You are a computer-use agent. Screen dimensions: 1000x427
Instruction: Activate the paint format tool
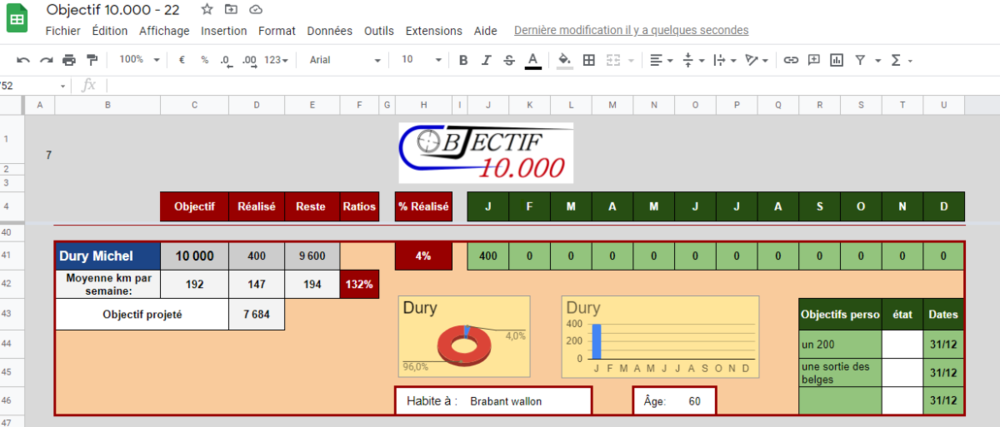coord(92,60)
